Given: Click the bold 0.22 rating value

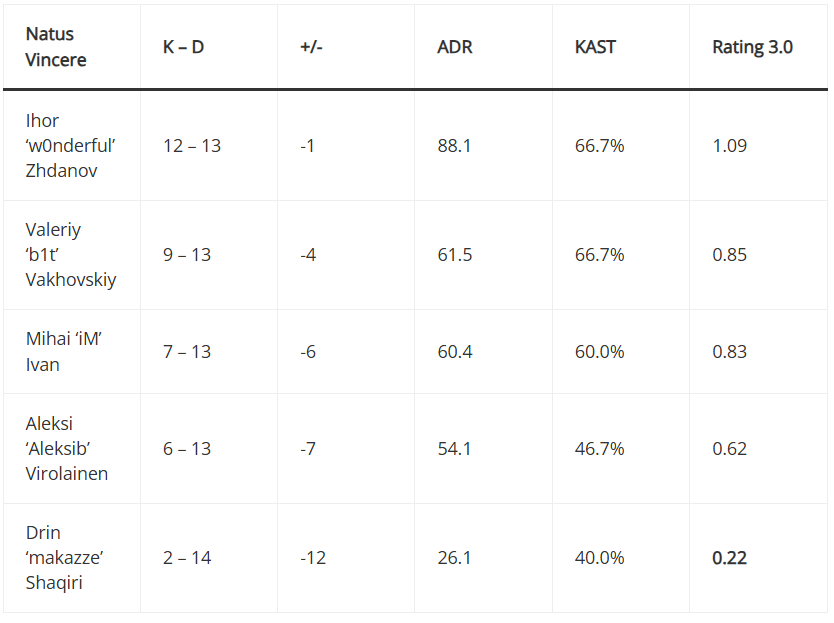Looking at the screenshot, I should click(x=729, y=558).
